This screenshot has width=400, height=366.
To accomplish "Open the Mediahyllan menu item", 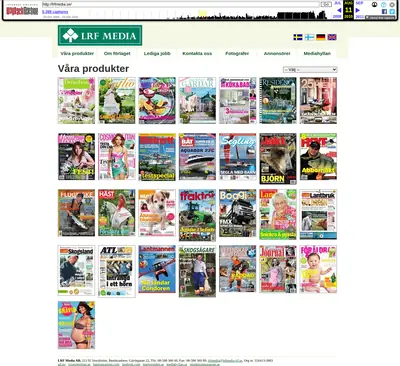I will point(317,53).
